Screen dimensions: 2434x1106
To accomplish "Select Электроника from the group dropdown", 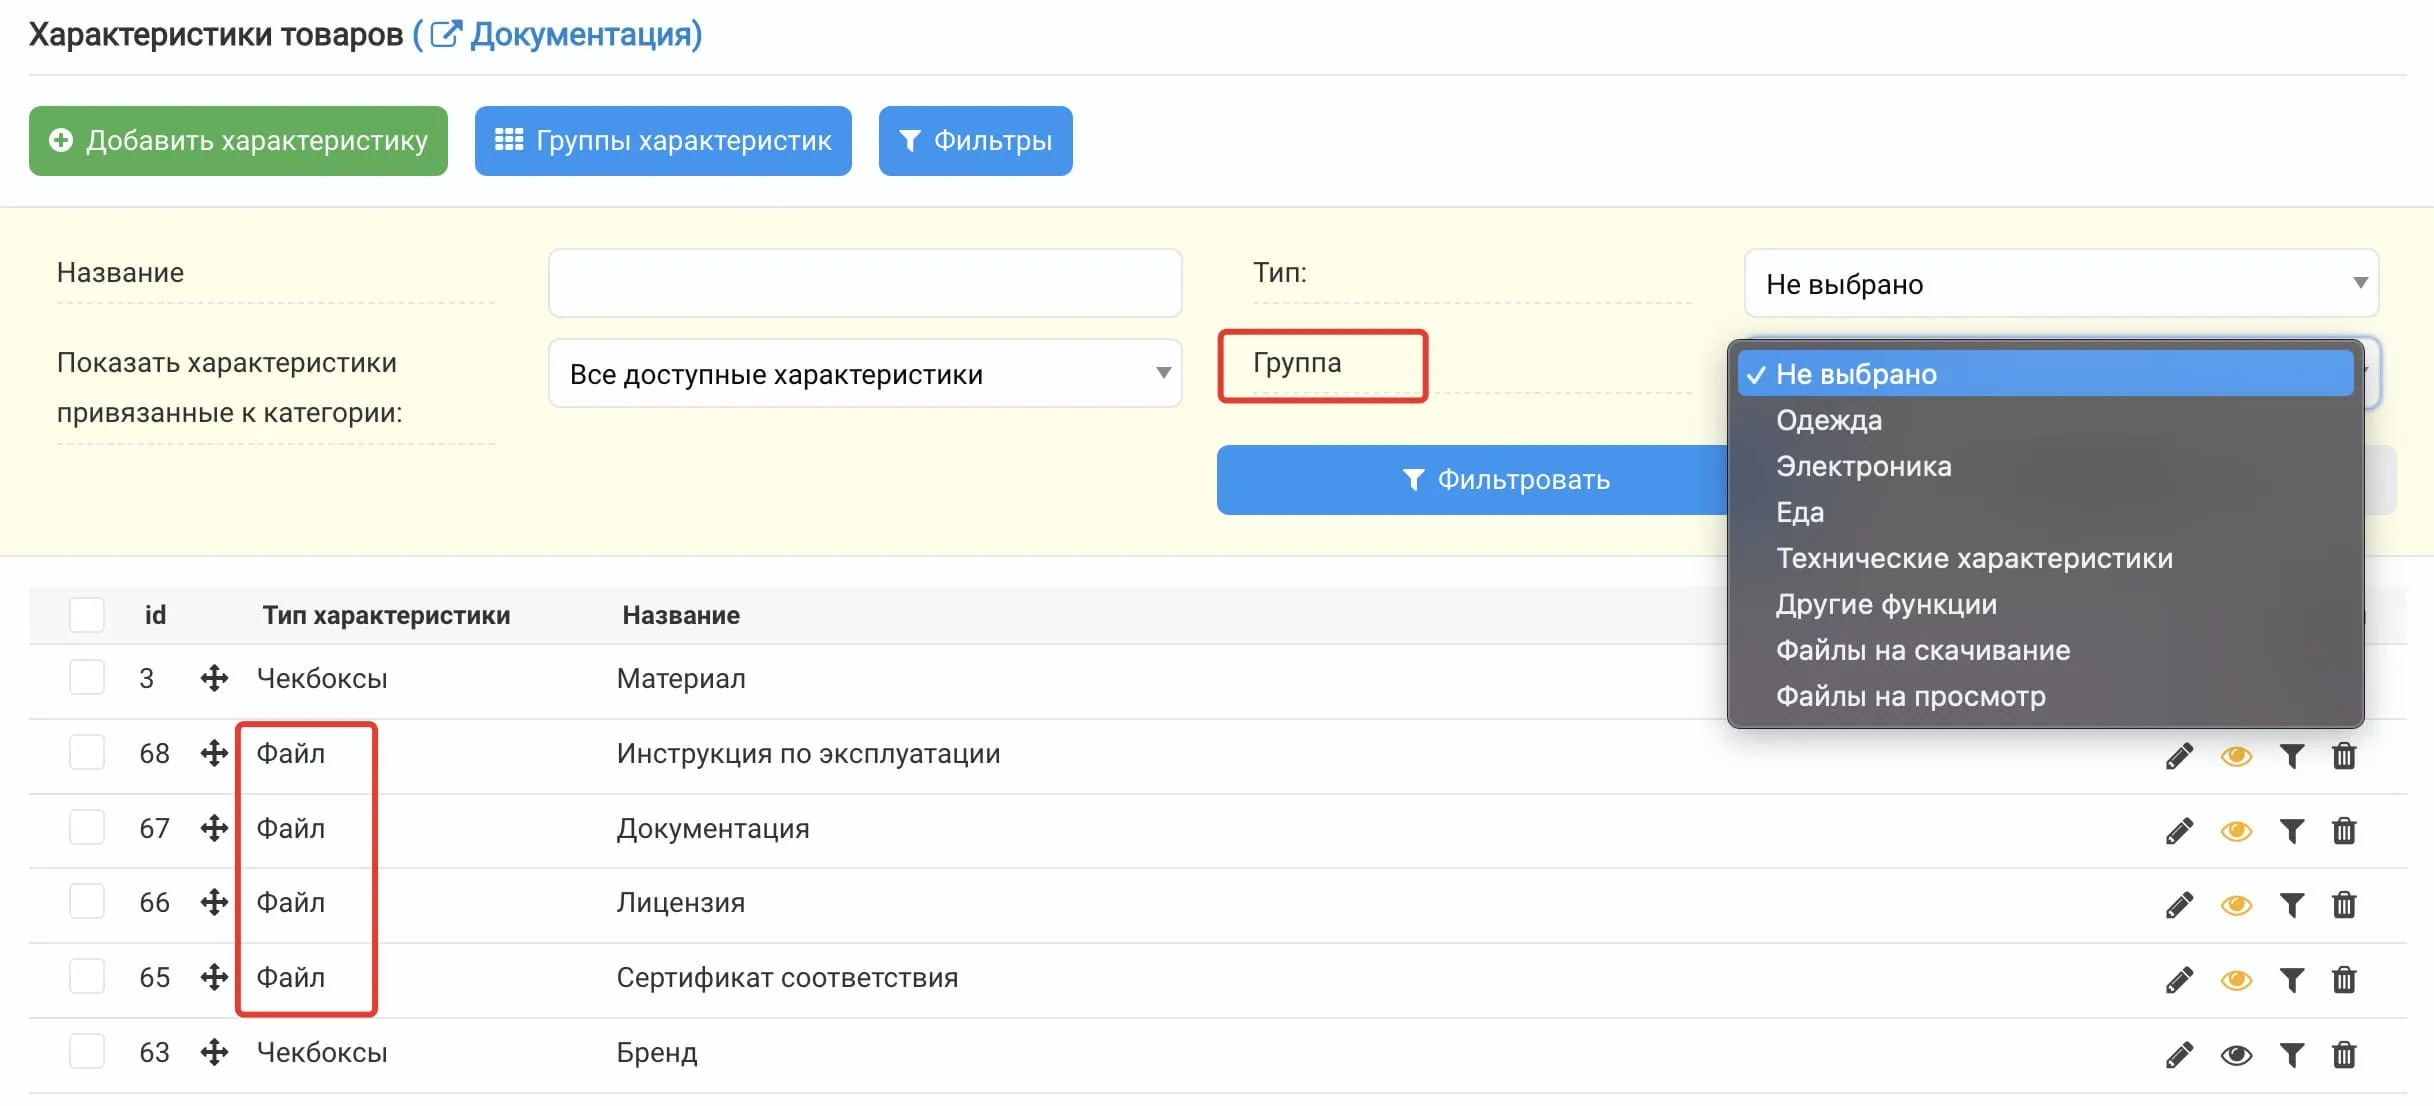I will tap(1864, 464).
